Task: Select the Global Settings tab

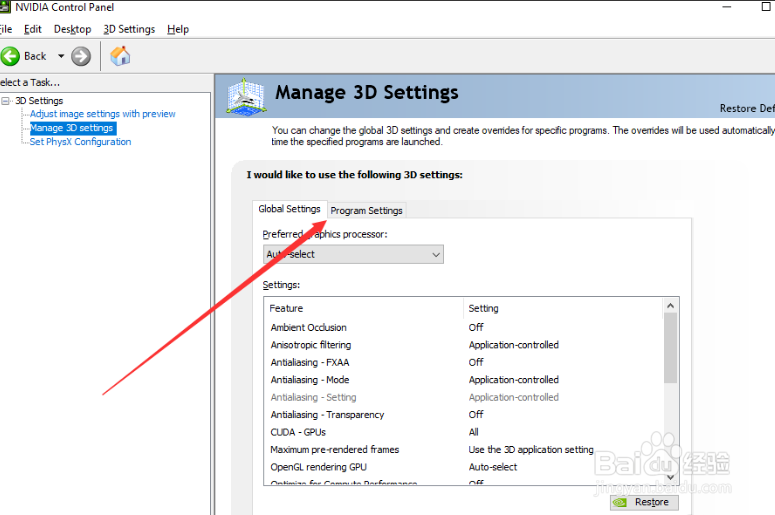Action: pos(289,209)
